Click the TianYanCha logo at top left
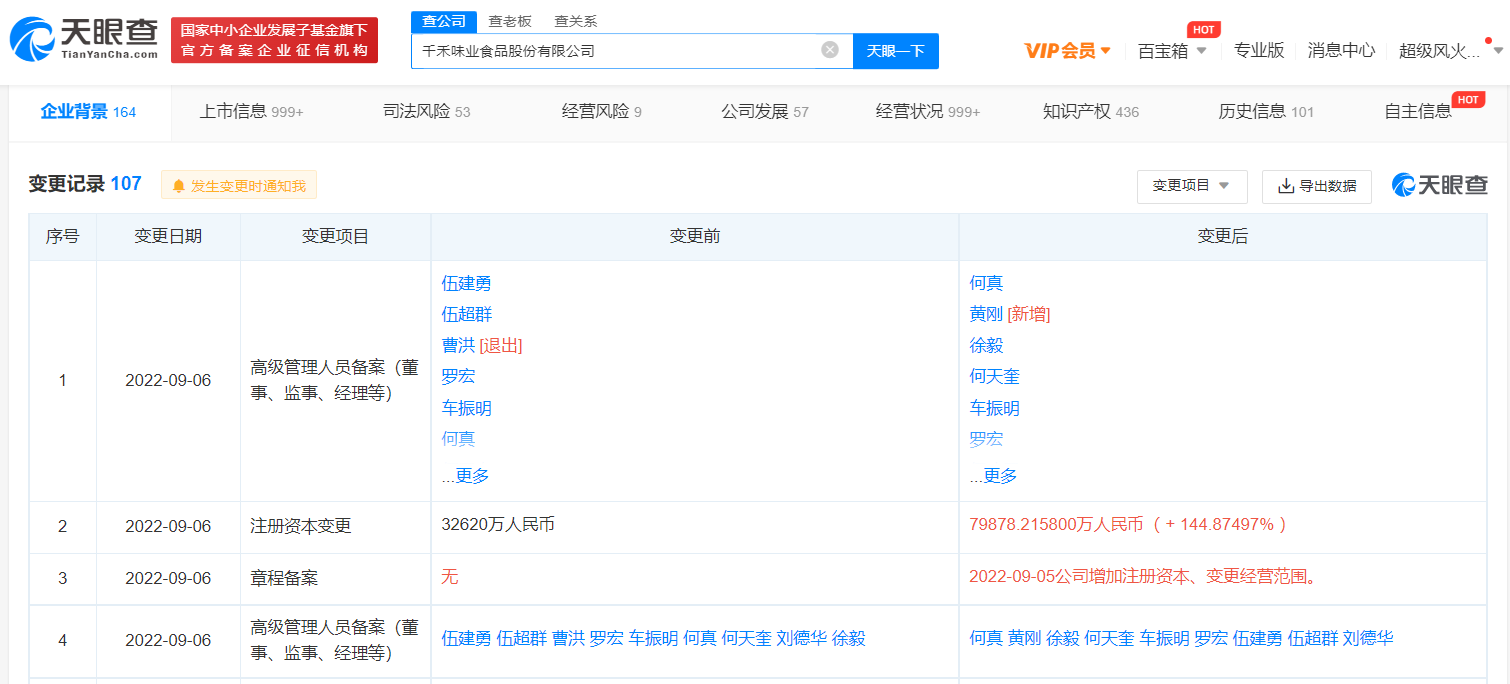This screenshot has width=1510, height=684. pyautogui.click(x=84, y=40)
